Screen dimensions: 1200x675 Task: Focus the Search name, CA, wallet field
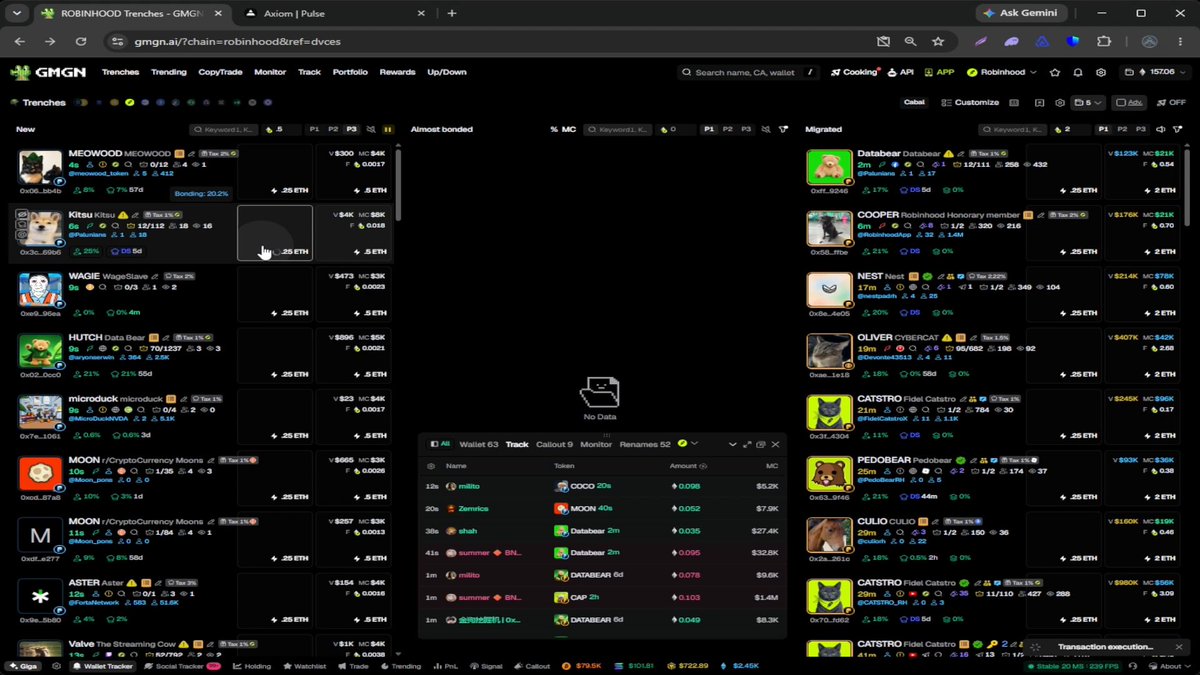[x=749, y=72]
